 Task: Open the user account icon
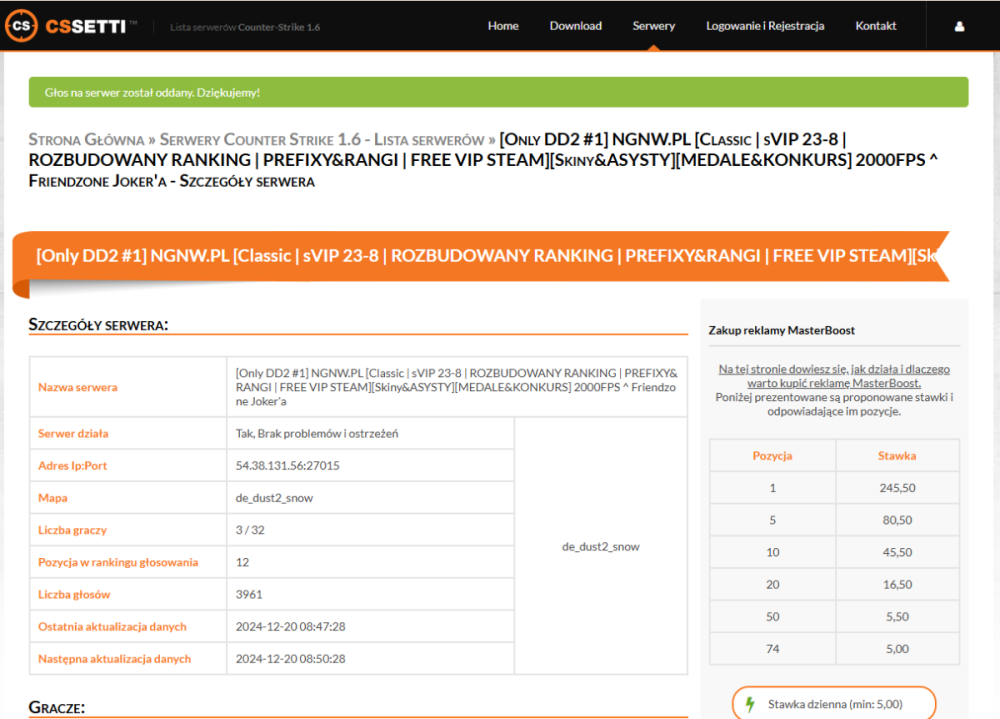(x=959, y=26)
